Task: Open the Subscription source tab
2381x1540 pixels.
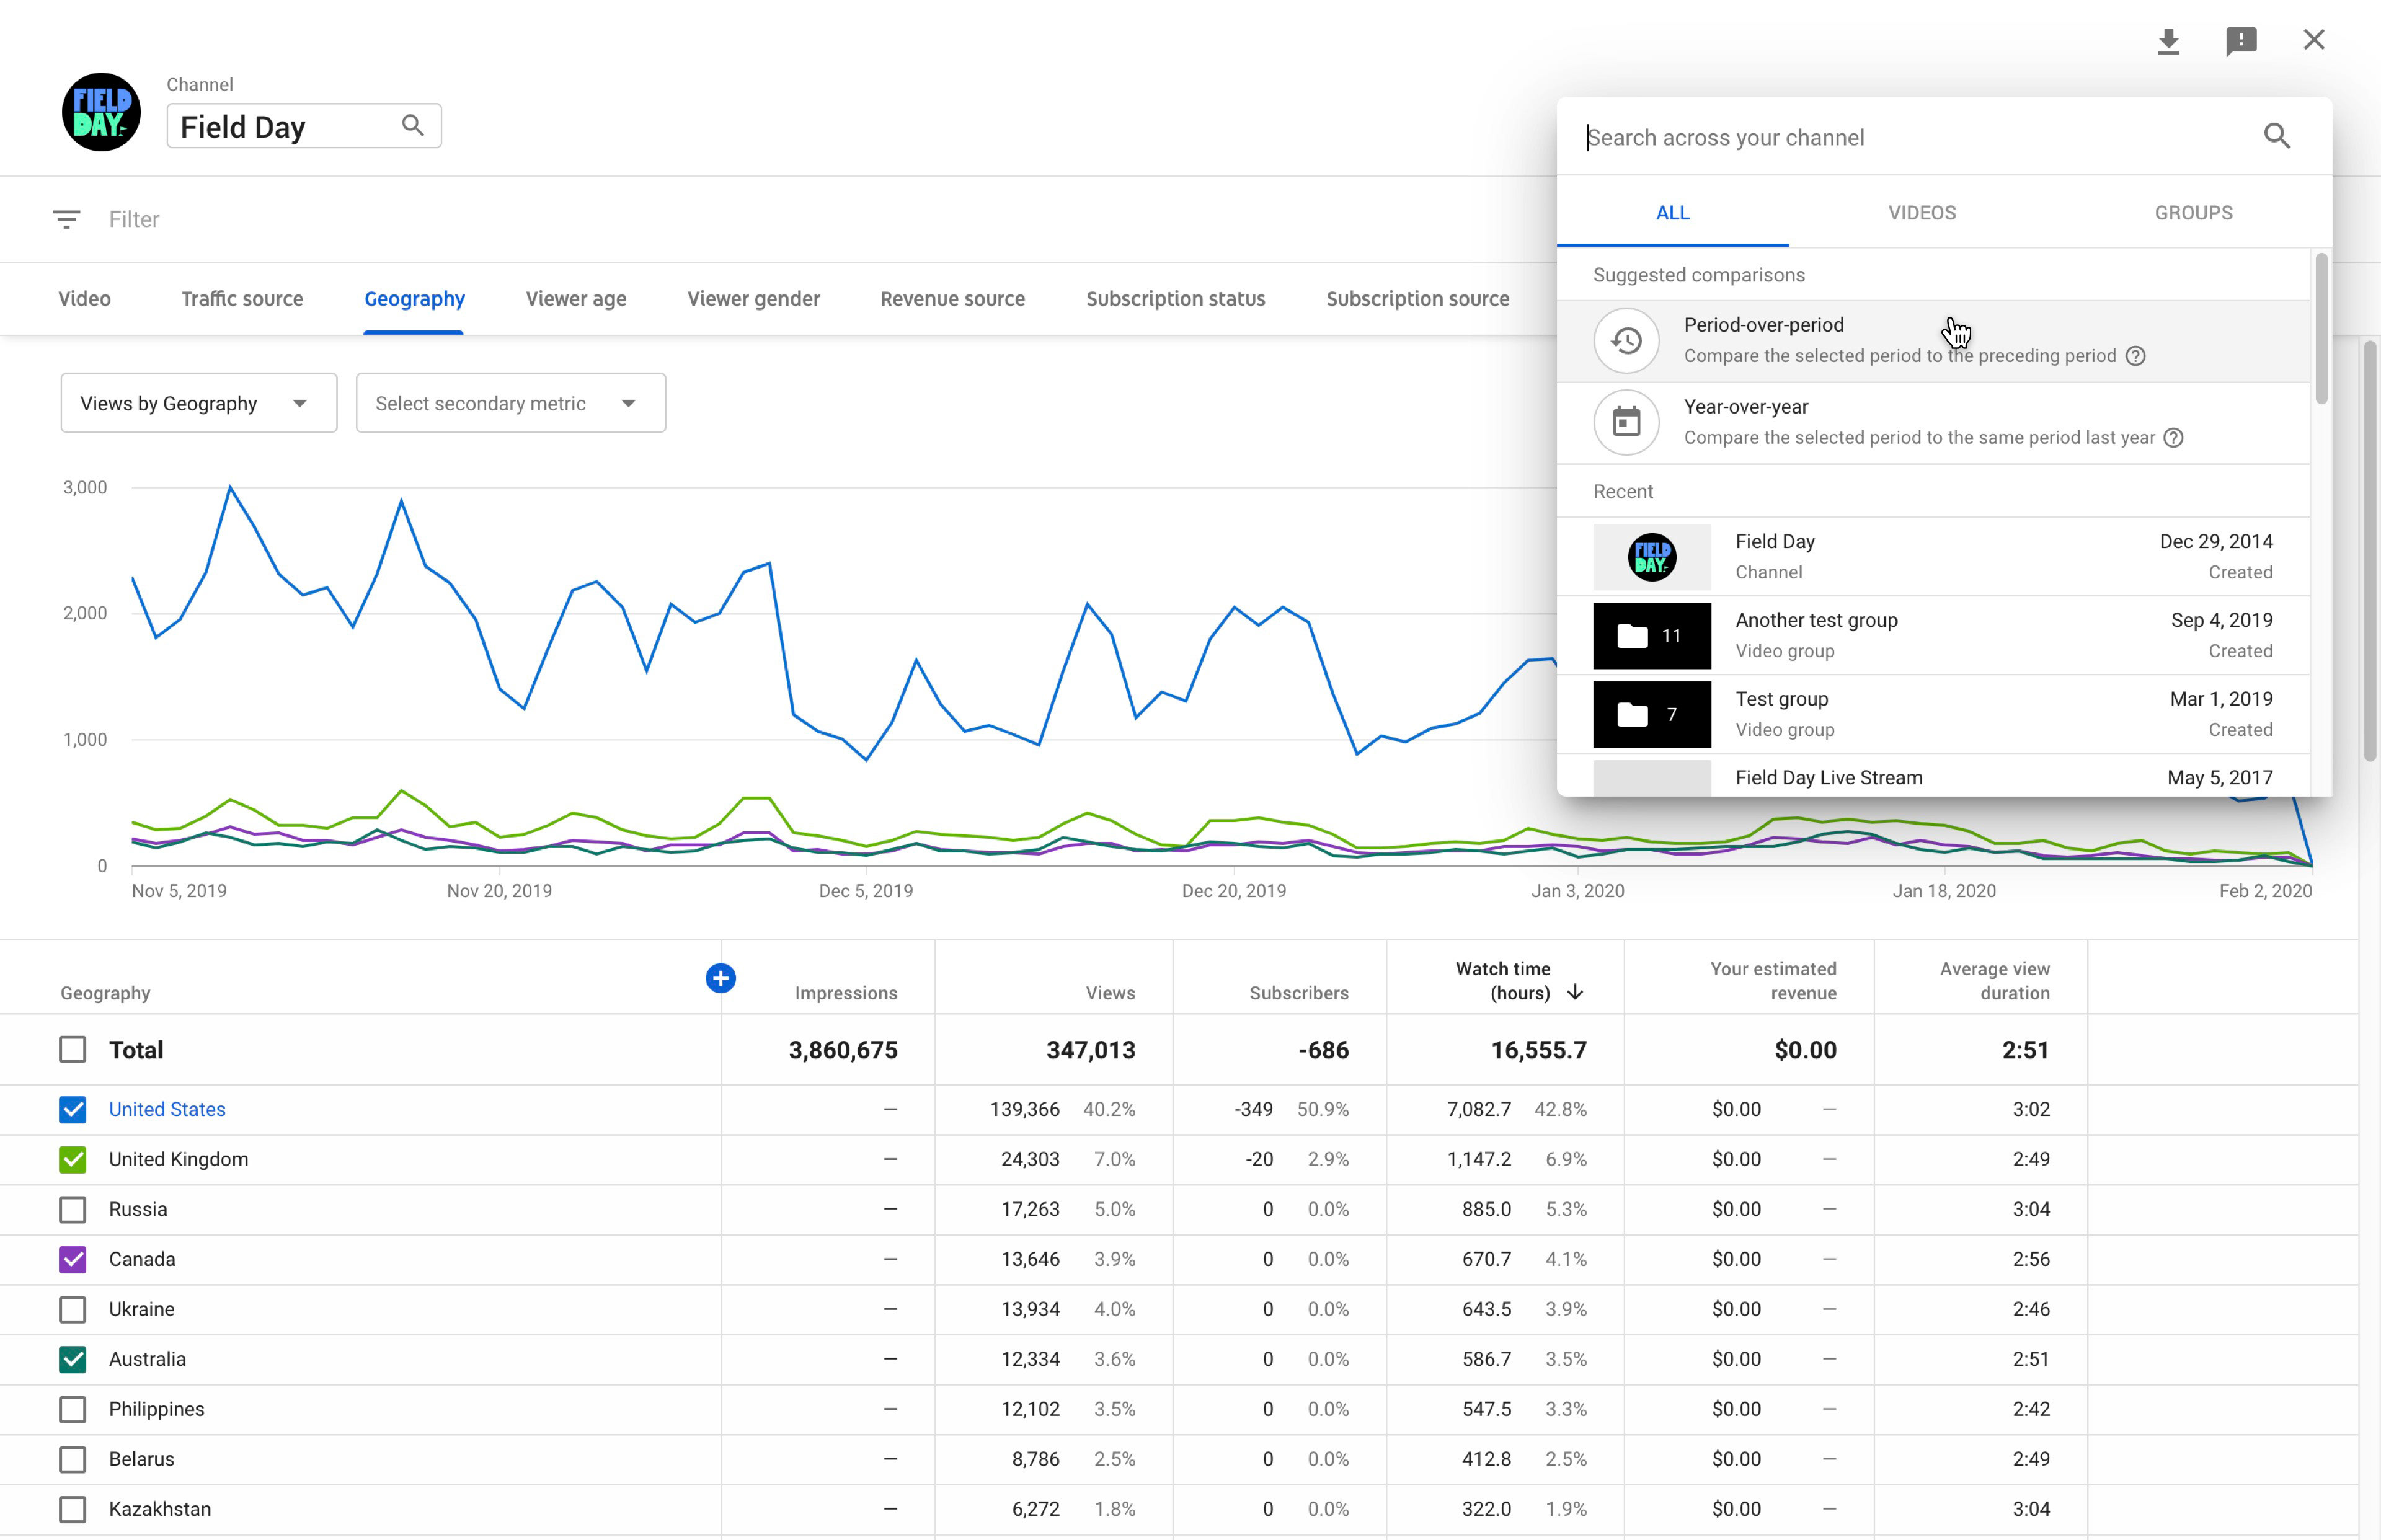Action: (1418, 299)
